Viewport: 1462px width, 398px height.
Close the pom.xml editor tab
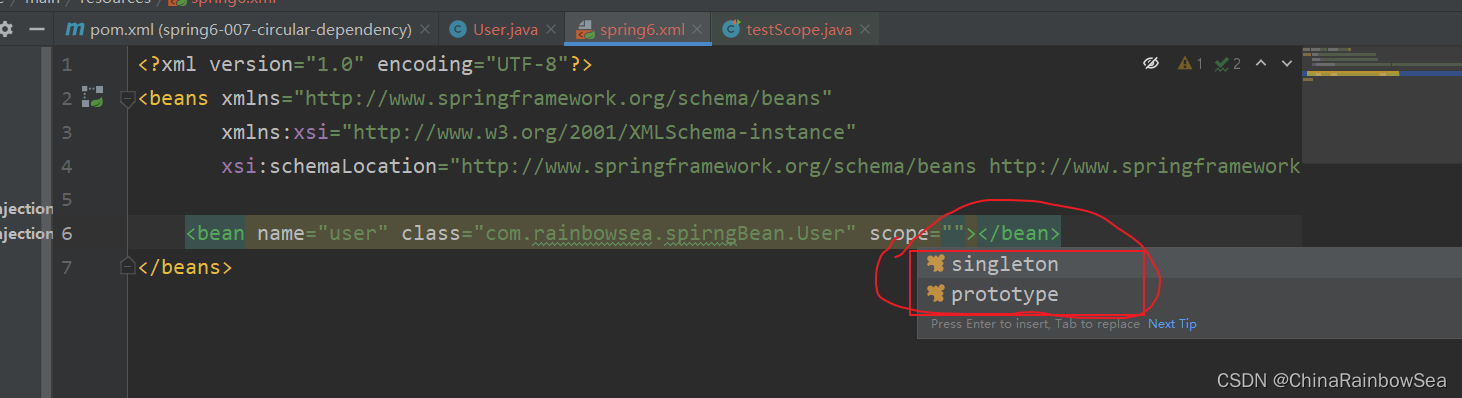pos(426,29)
